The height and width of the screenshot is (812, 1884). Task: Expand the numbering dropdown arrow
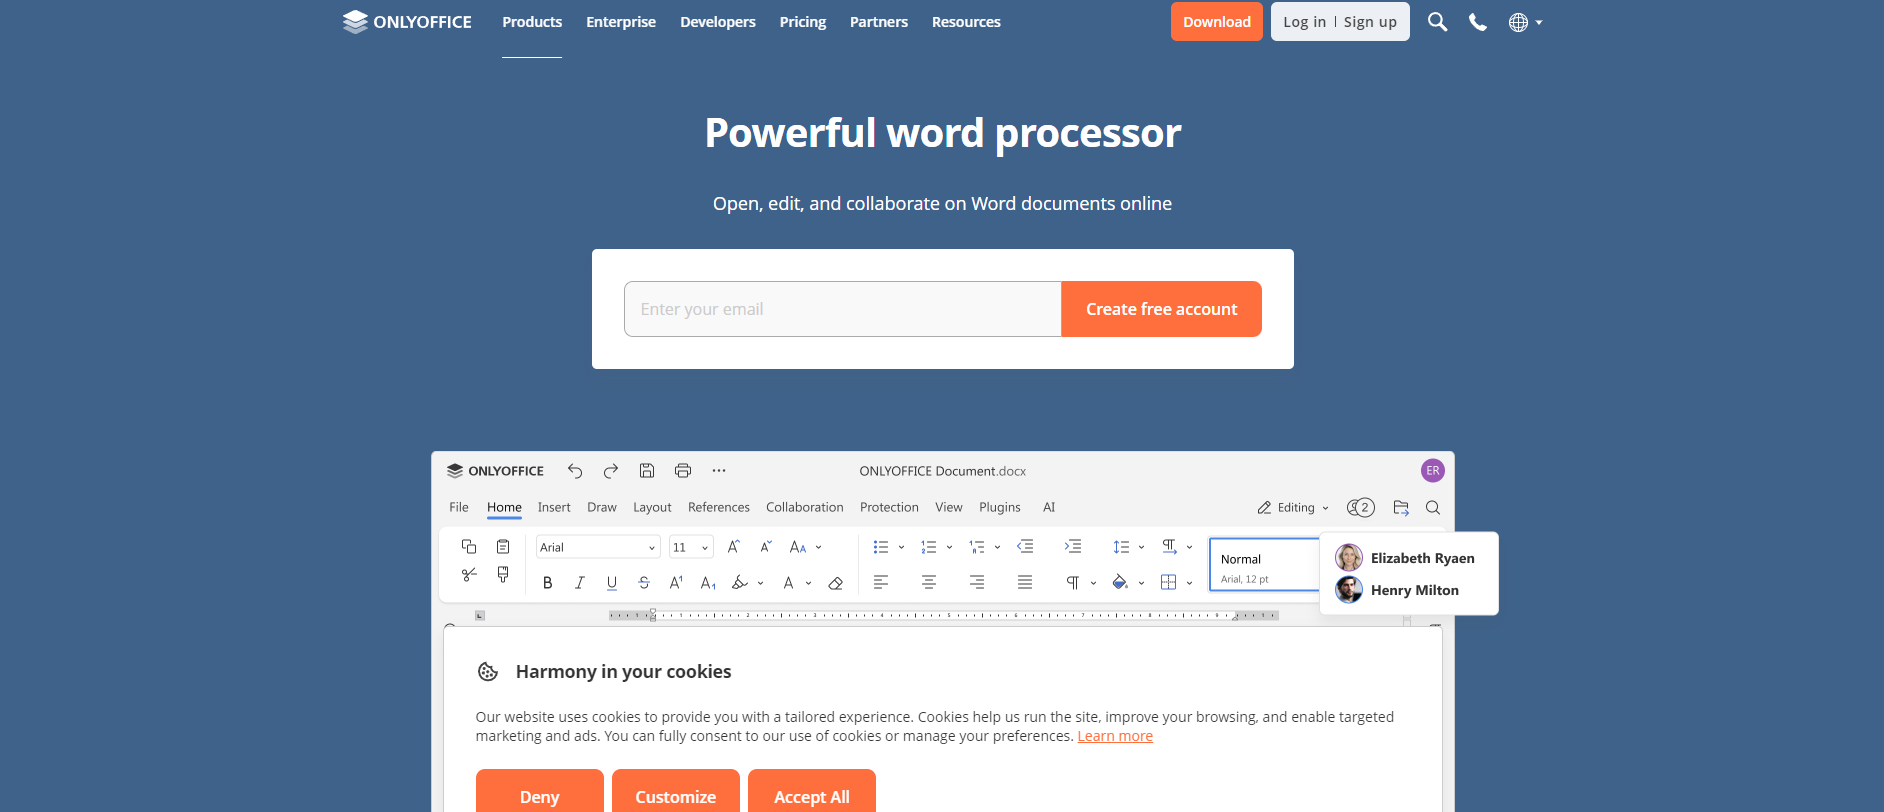pos(949,547)
